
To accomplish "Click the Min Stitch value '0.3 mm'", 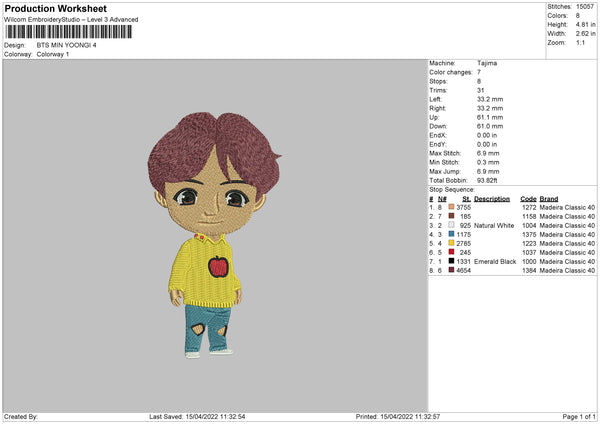I will click(488, 162).
